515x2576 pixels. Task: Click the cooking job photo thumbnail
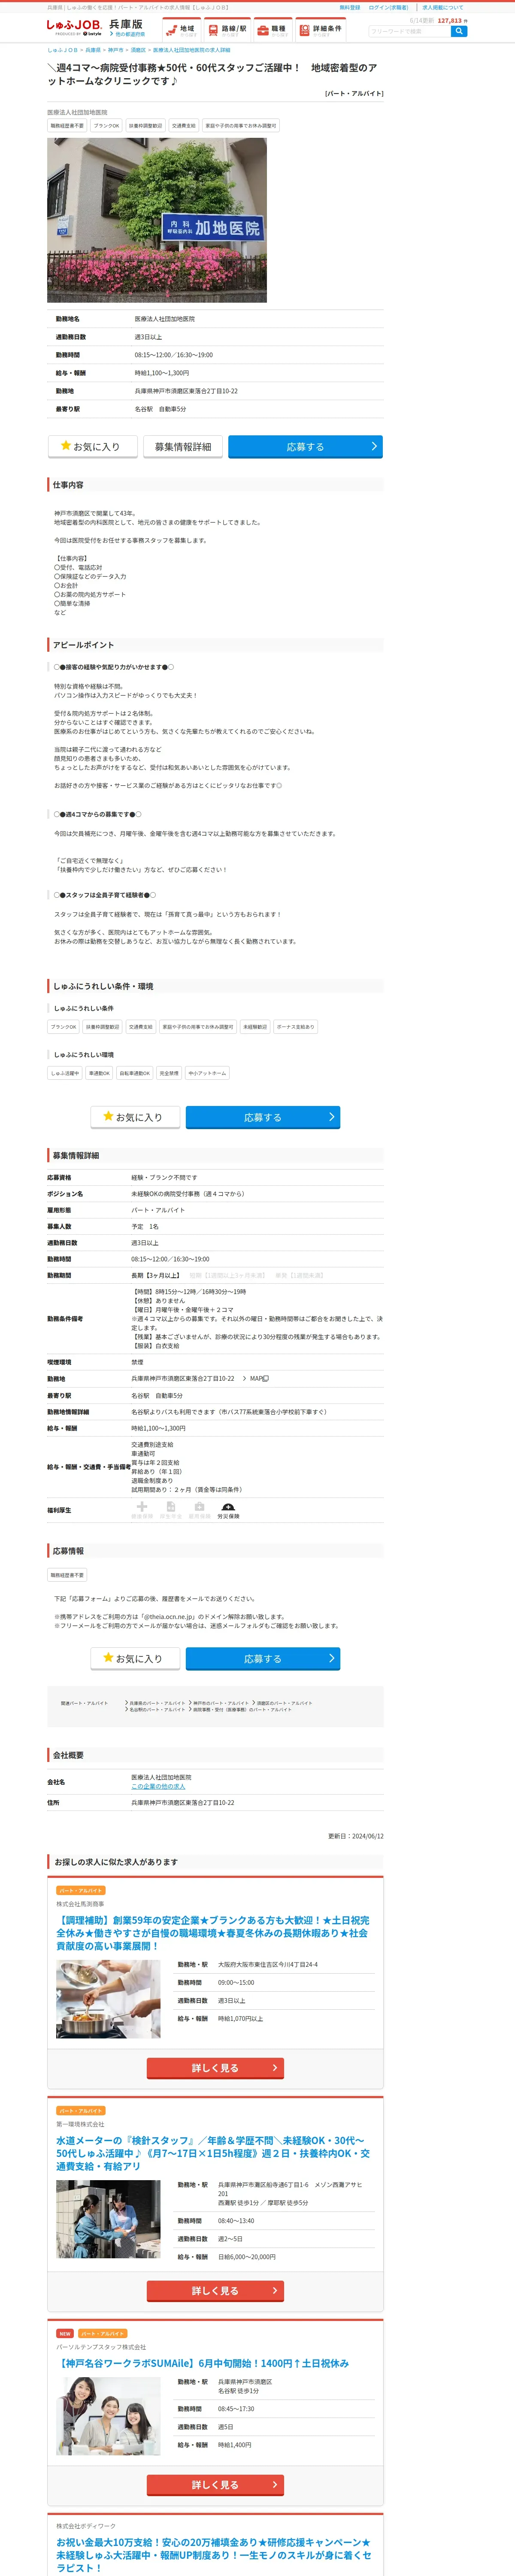(108, 1999)
